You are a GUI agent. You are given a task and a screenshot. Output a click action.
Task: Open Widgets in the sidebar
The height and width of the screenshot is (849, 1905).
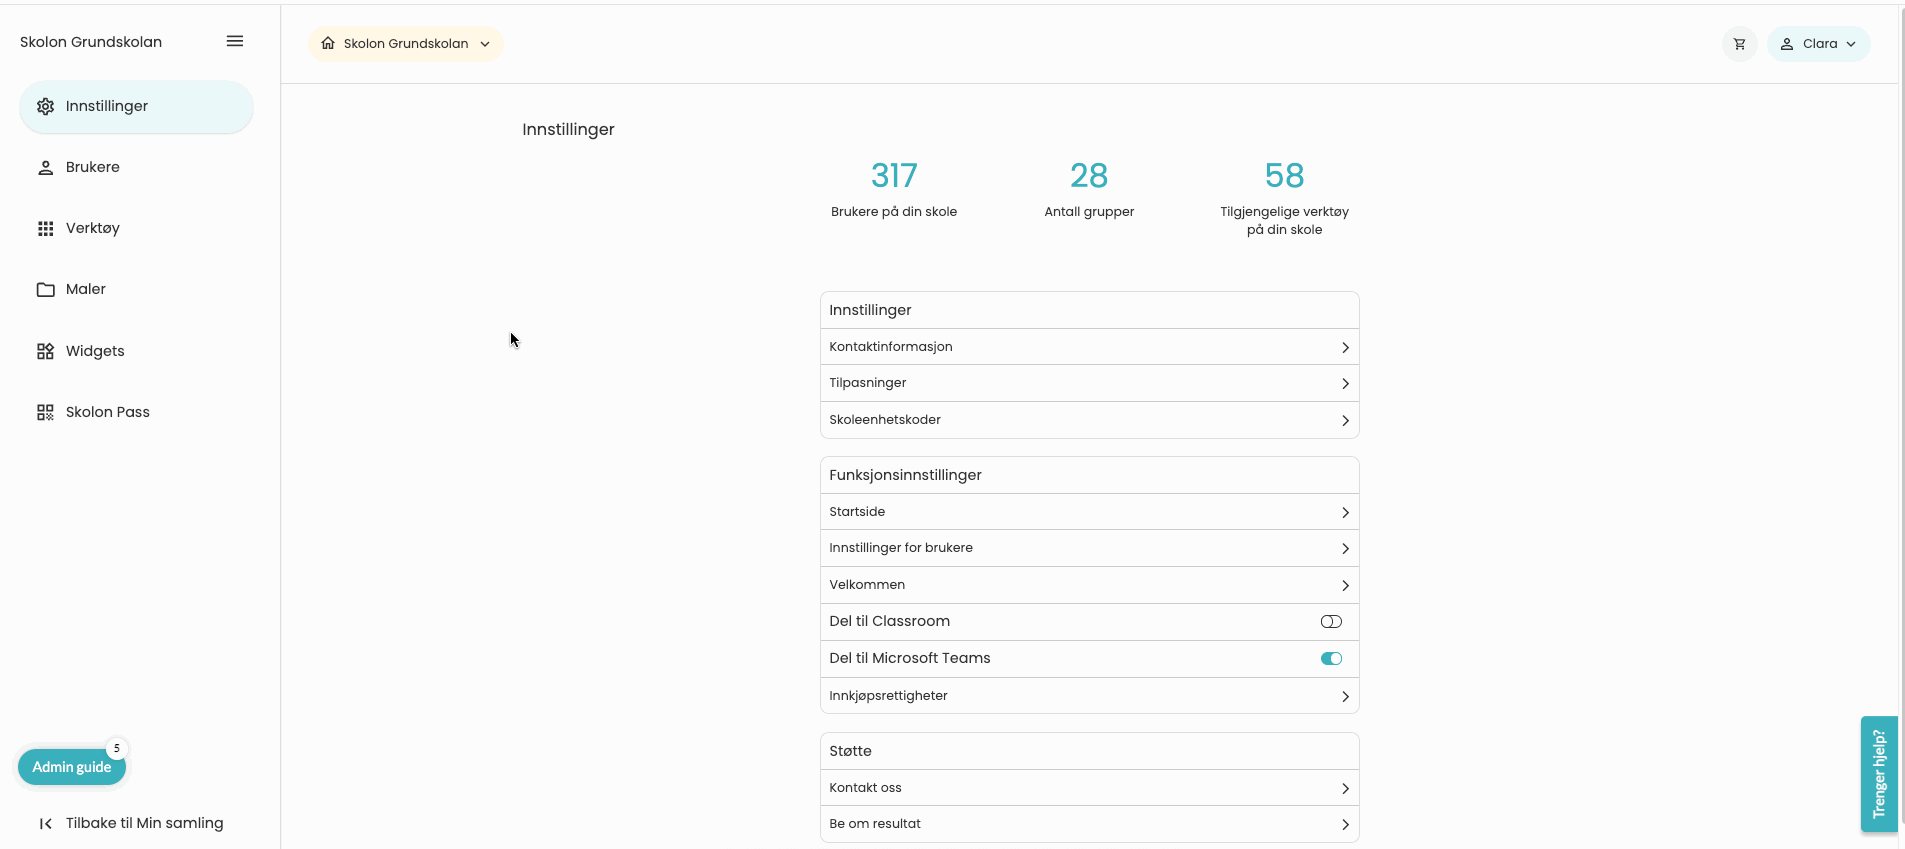coord(136,351)
